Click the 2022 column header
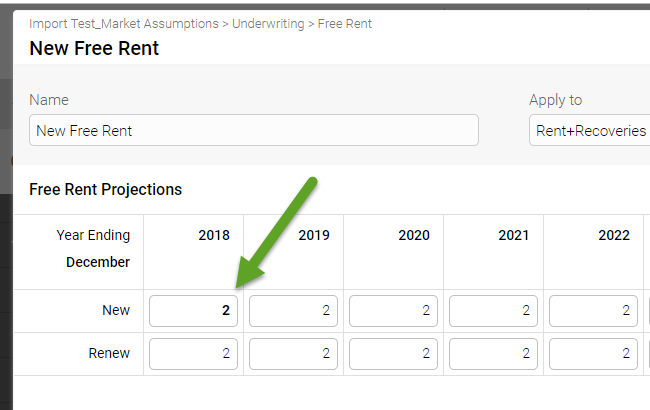Viewport: 650px width, 410px height. point(614,235)
